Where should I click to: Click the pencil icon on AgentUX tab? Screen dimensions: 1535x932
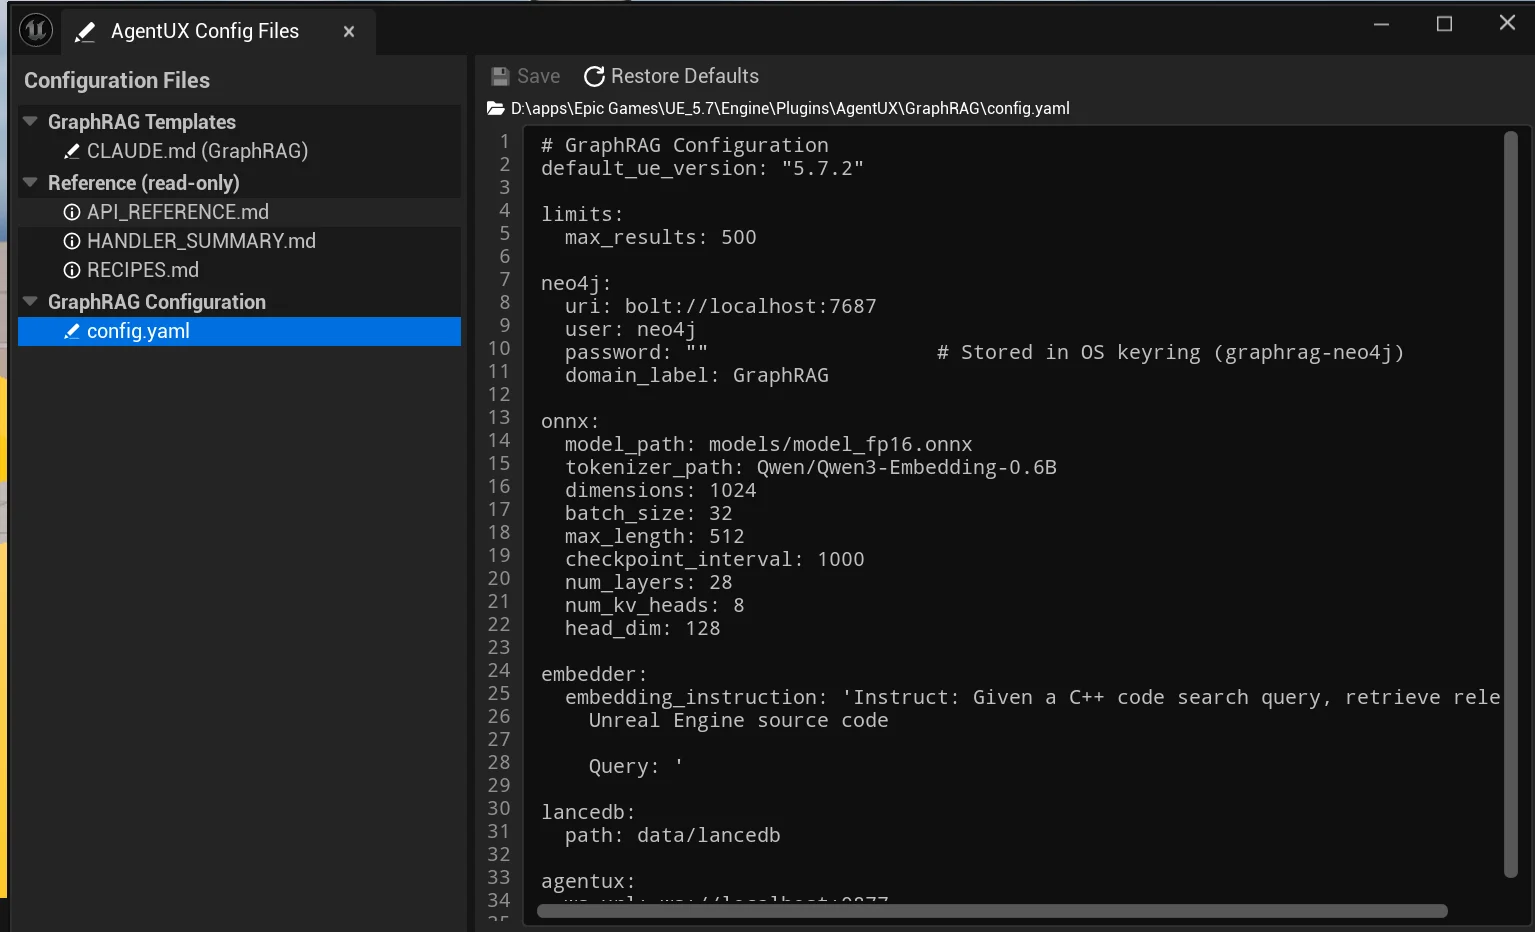click(86, 32)
